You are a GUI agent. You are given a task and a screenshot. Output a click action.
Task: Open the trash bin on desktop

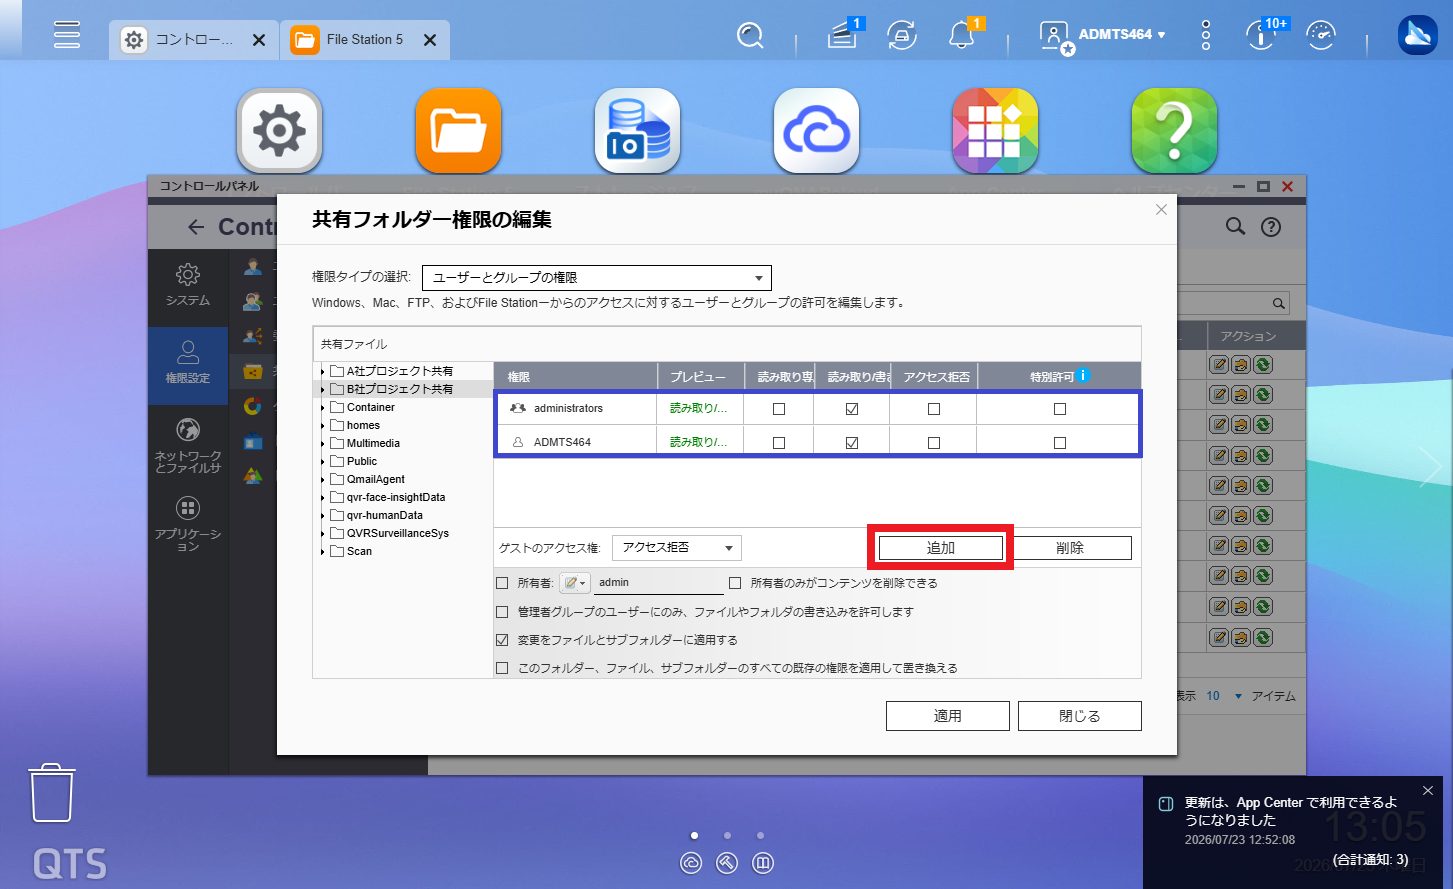[x=52, y=793]
